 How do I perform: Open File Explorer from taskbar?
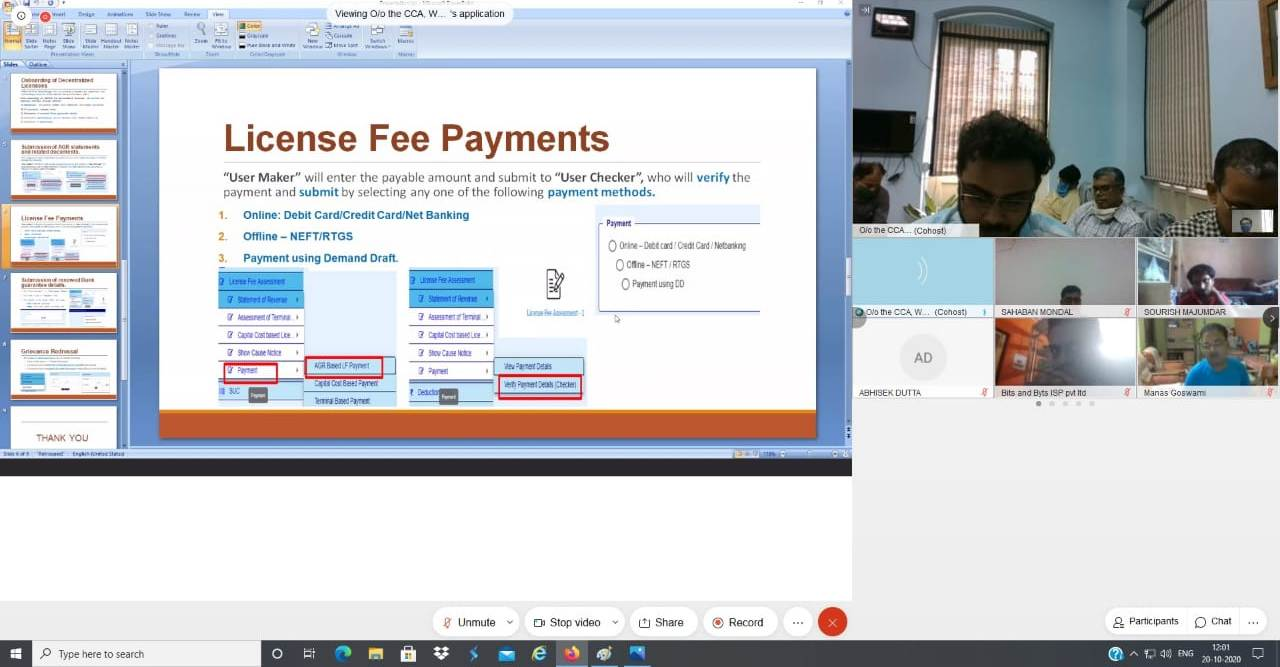tap(375, 654)
